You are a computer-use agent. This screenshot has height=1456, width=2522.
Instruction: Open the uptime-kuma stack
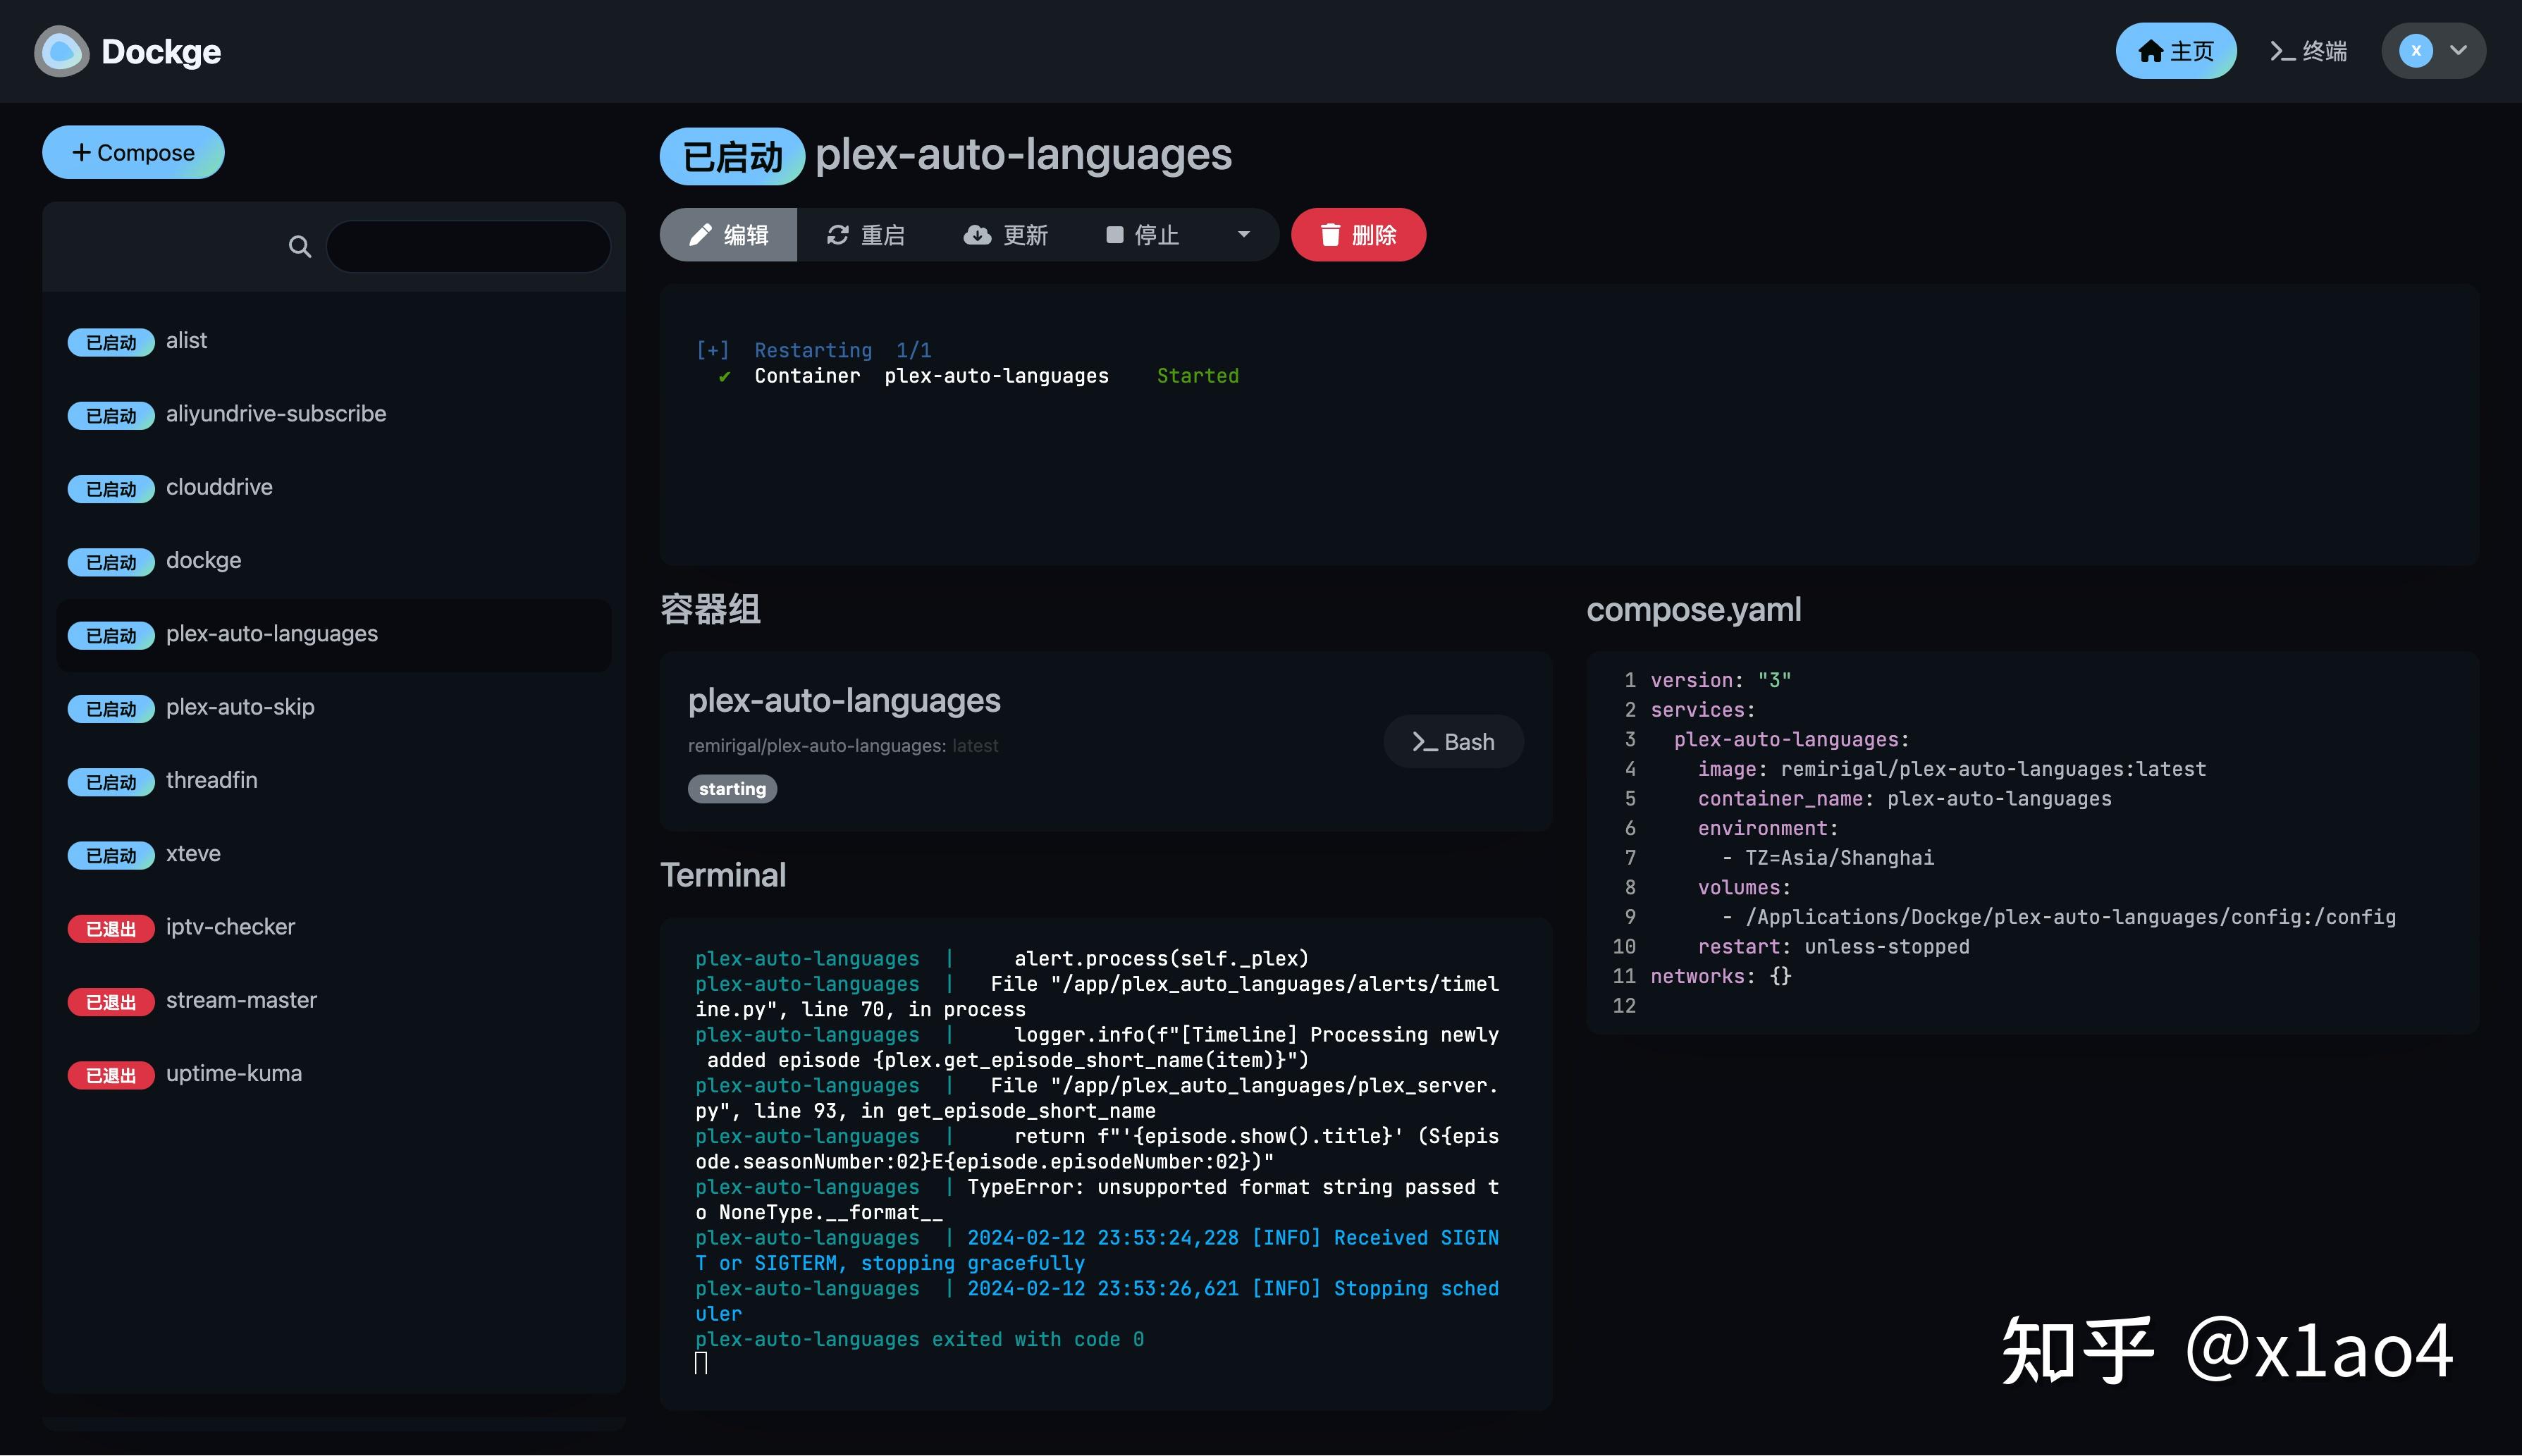(233, 1073)
